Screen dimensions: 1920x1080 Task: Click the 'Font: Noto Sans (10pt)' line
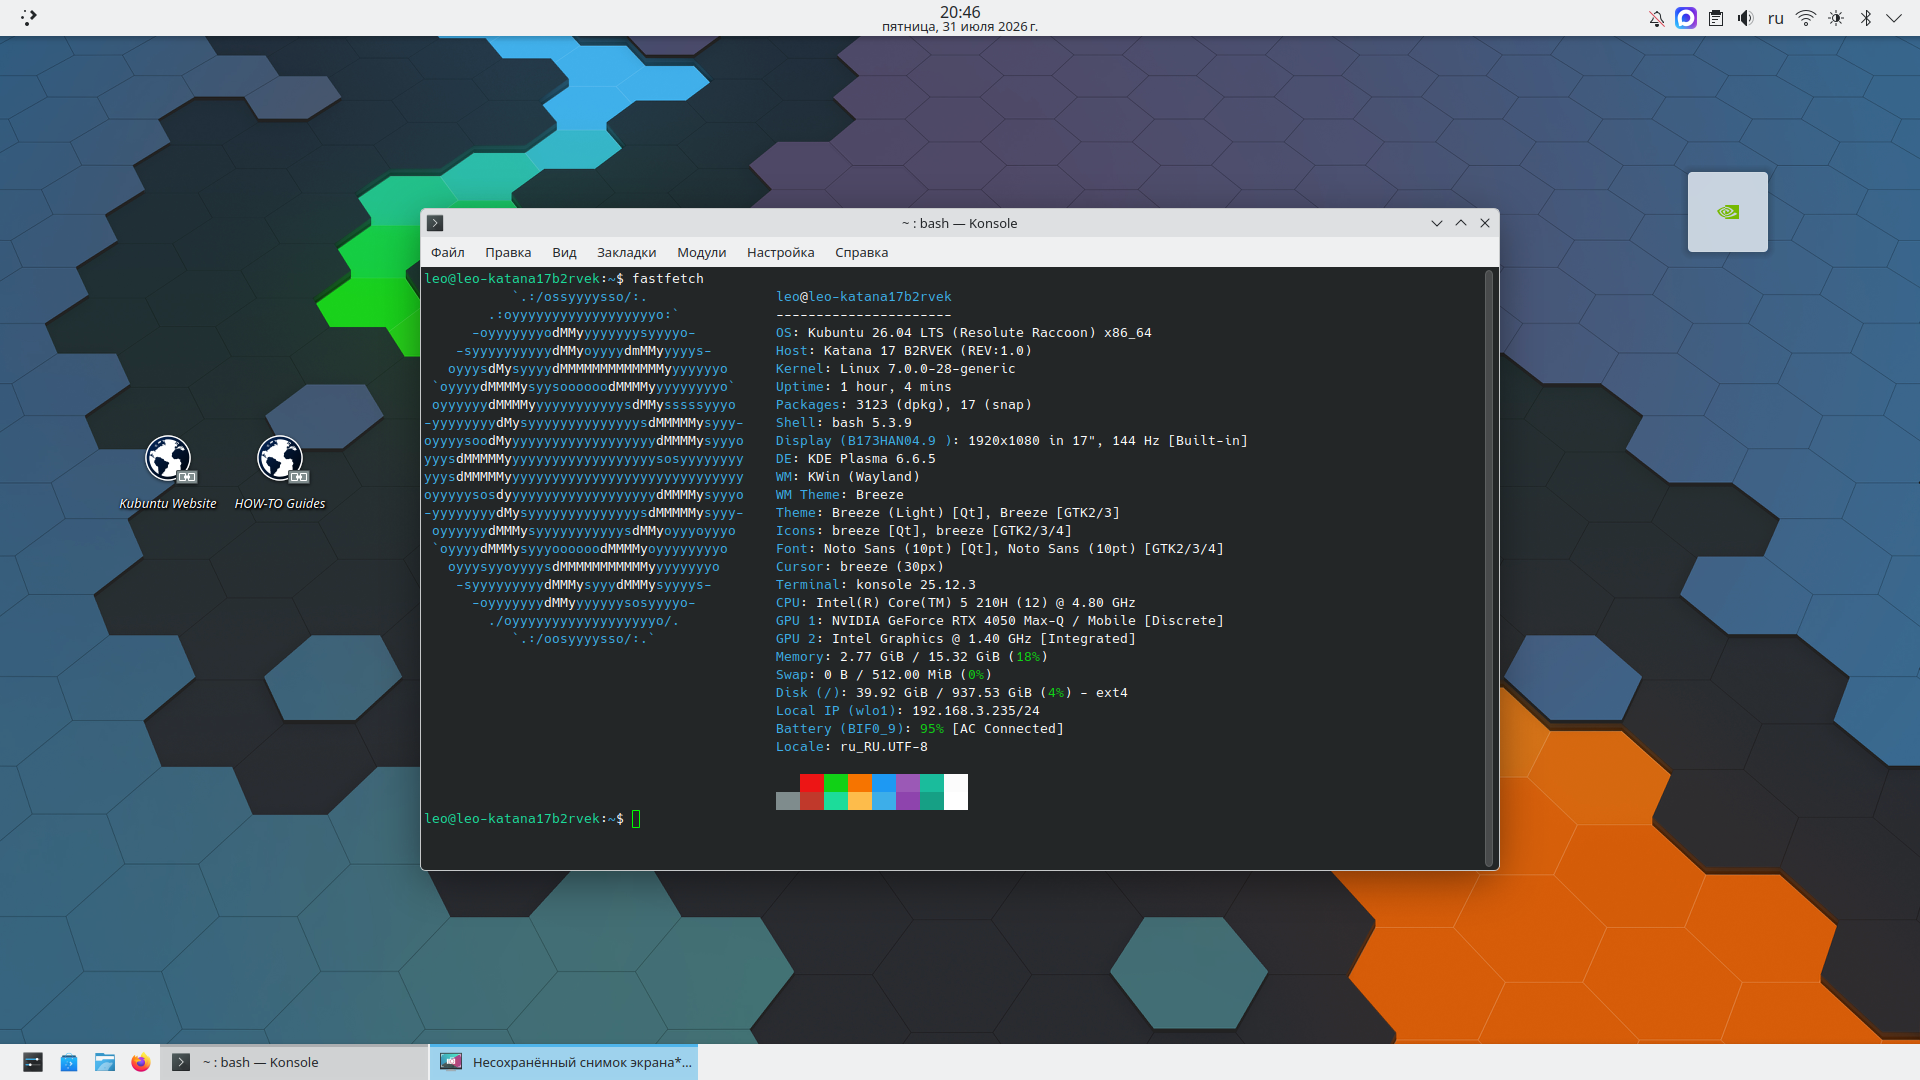click(x=1000, y=549)
